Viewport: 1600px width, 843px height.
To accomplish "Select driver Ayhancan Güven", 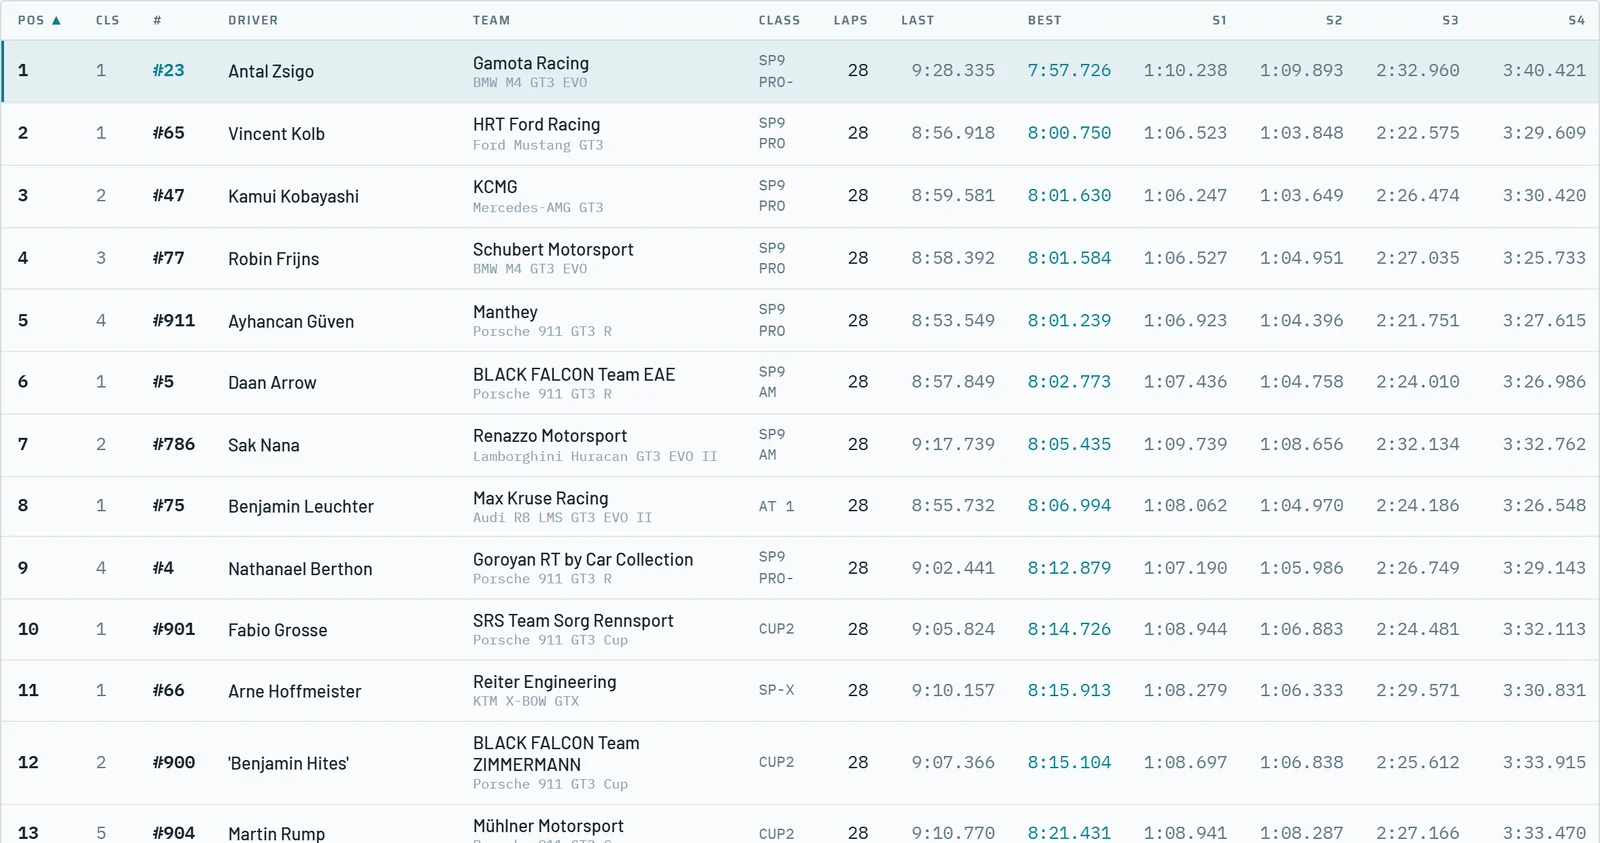I will [x=291, y=322].
